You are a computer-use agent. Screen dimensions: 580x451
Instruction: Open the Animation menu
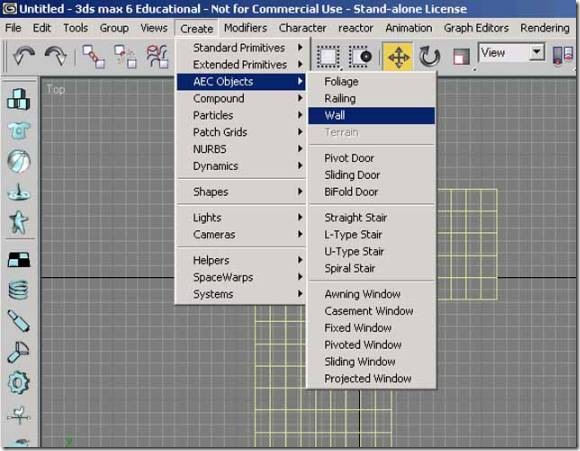[x=409, y=28]
